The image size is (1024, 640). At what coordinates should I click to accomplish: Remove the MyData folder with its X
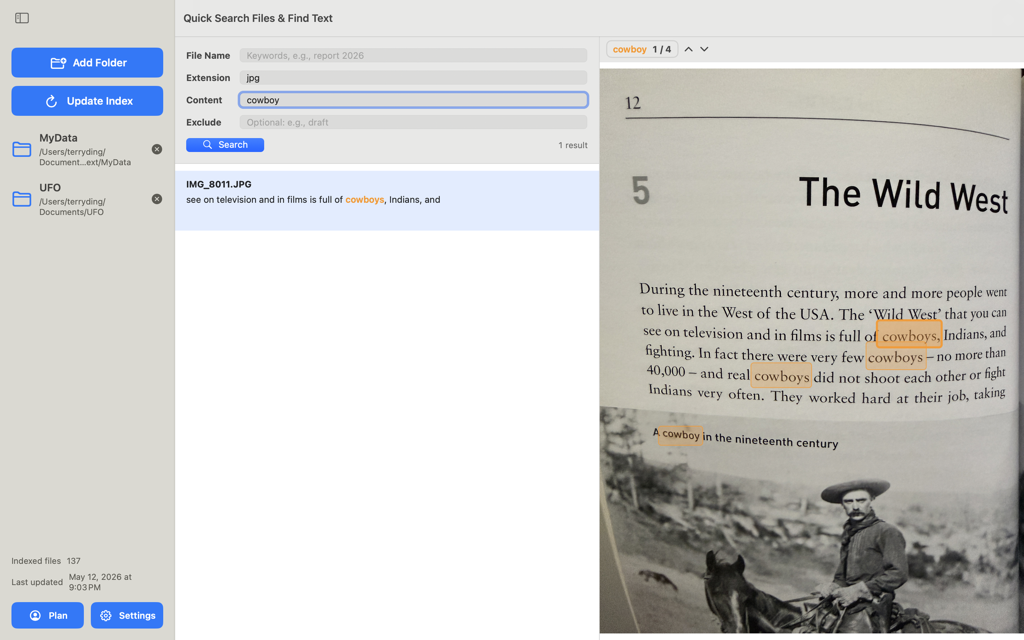point(157,149)
